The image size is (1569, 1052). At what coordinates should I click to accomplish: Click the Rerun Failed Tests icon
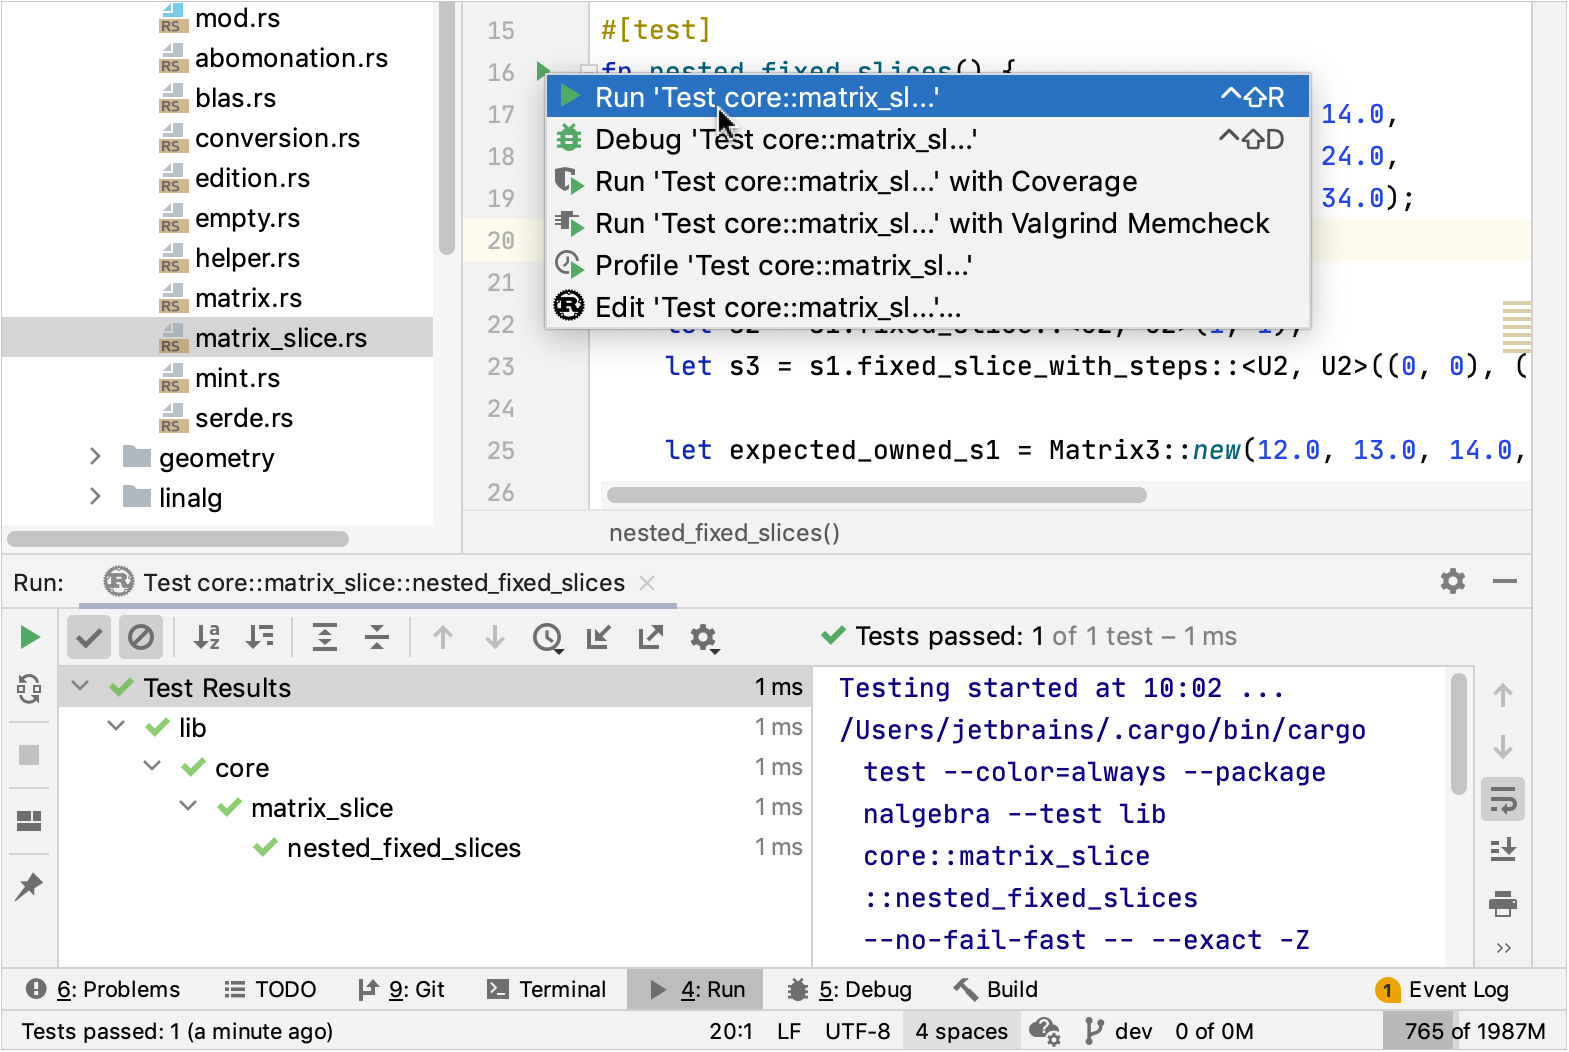point(29,688)
